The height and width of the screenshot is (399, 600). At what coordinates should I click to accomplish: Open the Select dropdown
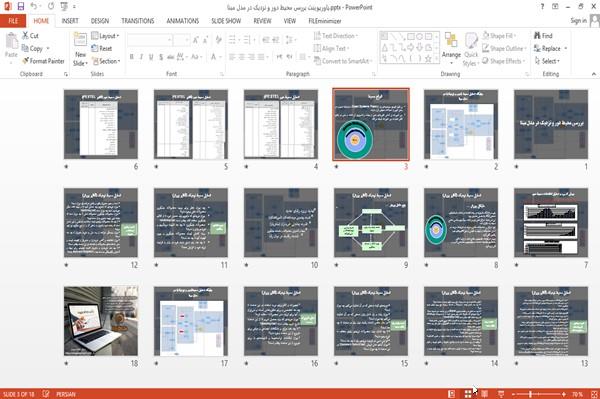pyautogui.click(x=547, y=61)
